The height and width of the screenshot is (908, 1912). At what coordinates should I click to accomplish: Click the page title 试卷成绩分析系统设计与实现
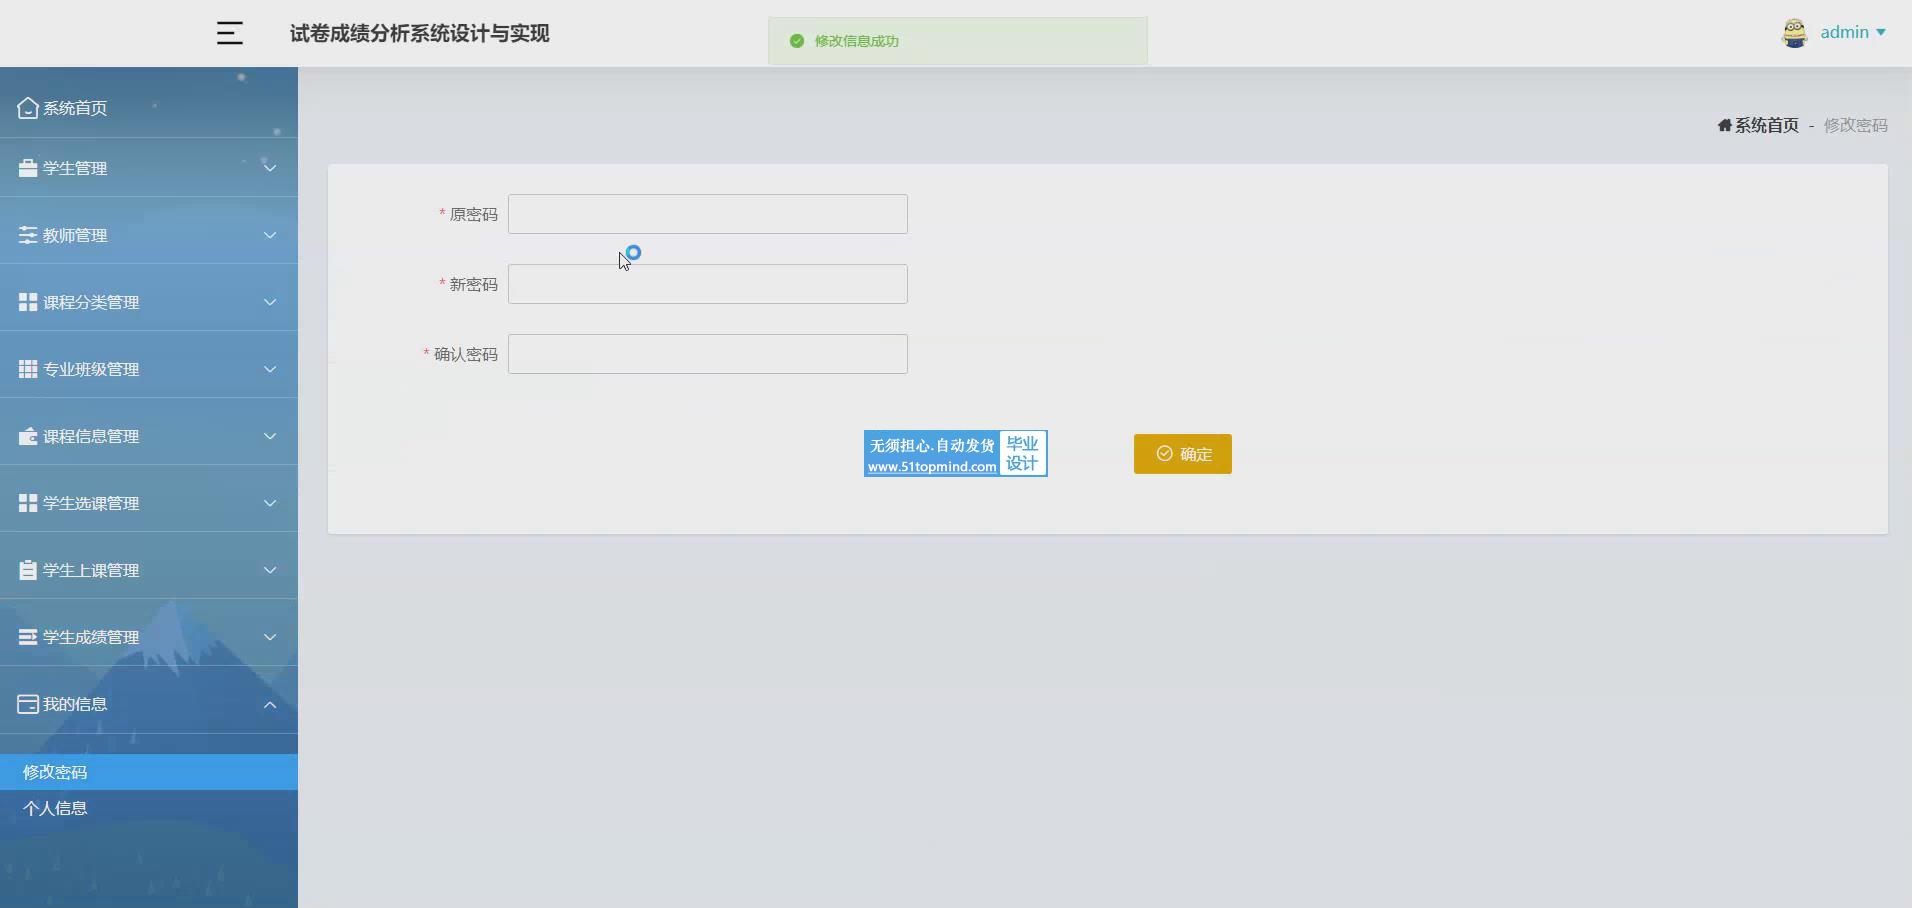click(x=420, y=33)
